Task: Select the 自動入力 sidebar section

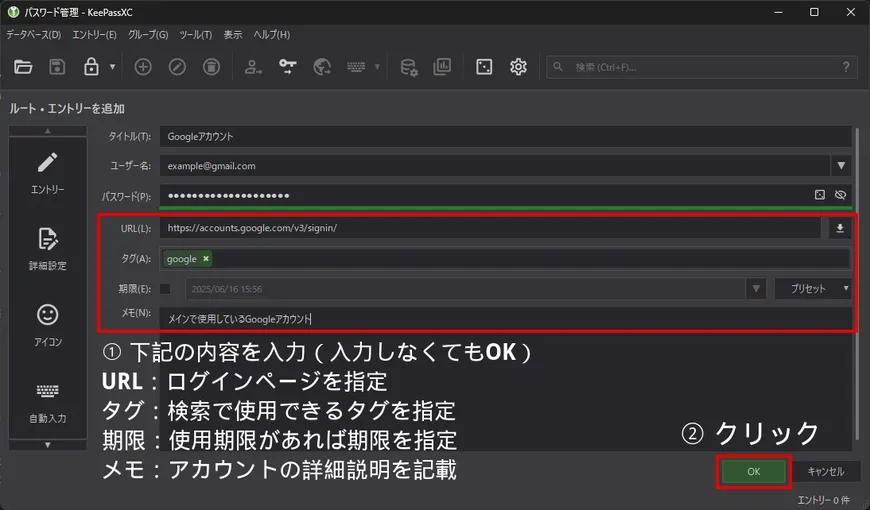Action: tap(48, 402)
